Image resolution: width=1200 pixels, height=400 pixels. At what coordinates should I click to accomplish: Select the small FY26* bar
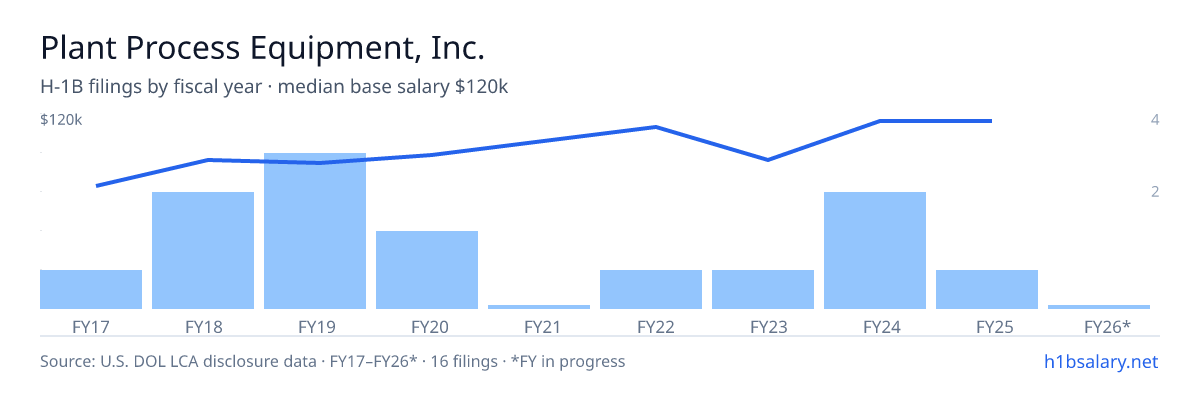tap(1099, 306)
